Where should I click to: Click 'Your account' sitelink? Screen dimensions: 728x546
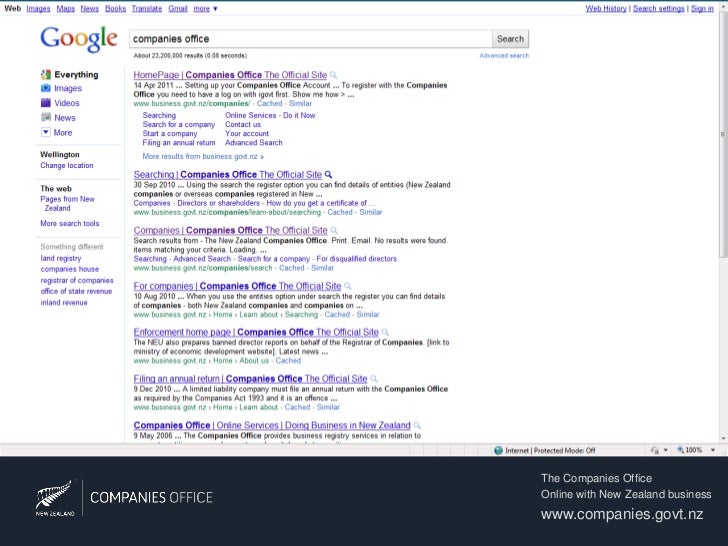pos(247,133)
